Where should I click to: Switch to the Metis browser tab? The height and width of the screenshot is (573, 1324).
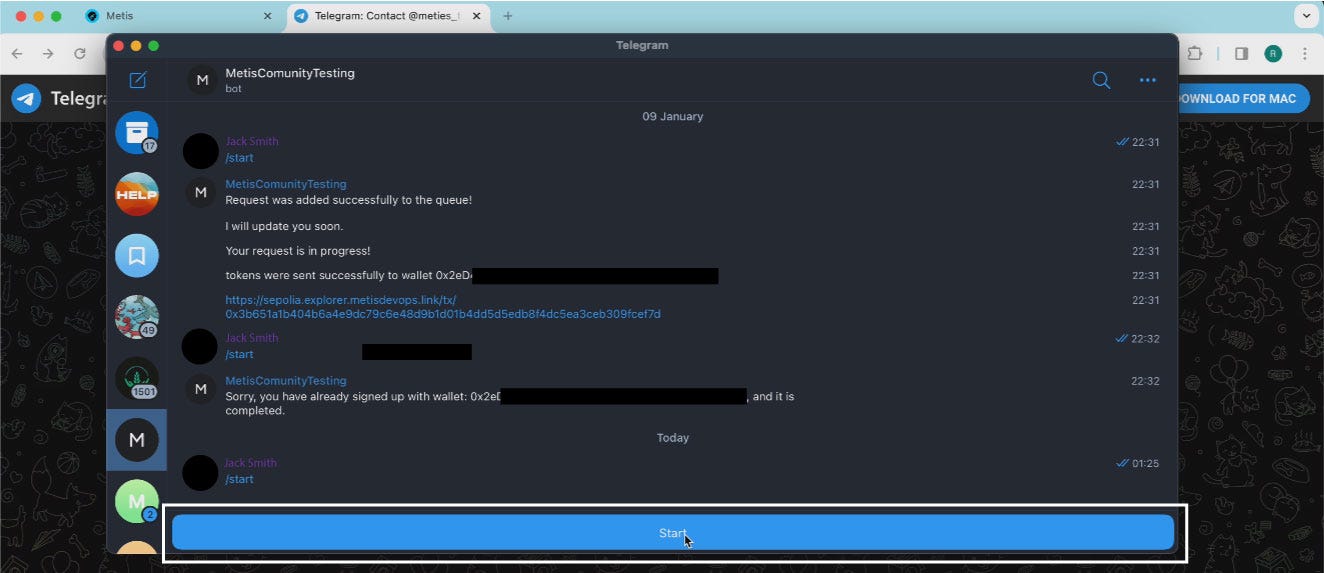[178, 16]
